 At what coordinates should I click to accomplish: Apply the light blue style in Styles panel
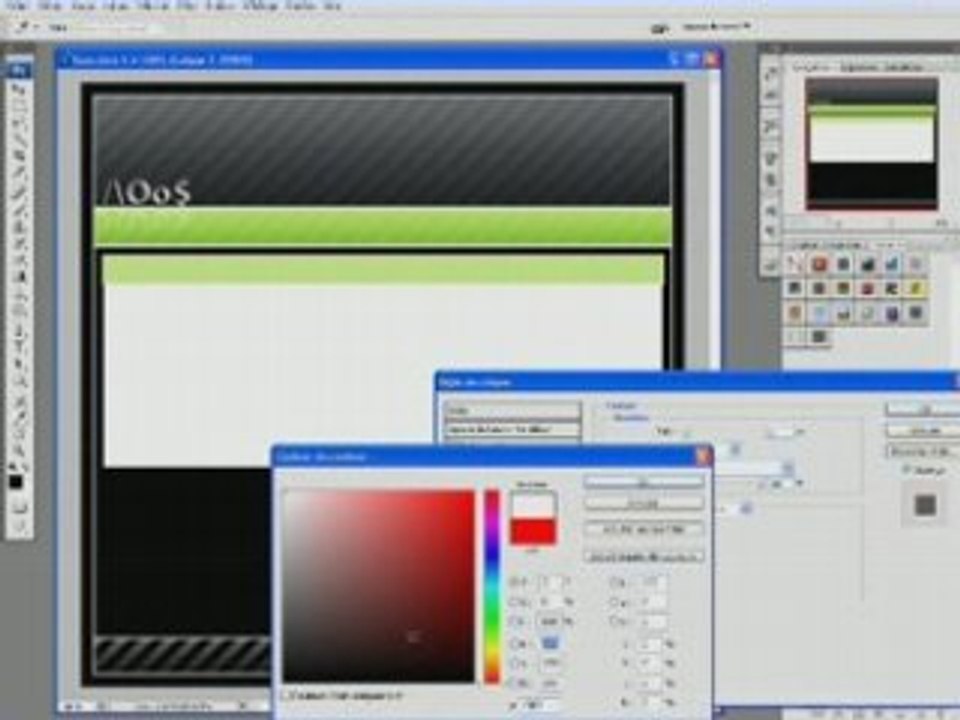(x=819, y=313)
